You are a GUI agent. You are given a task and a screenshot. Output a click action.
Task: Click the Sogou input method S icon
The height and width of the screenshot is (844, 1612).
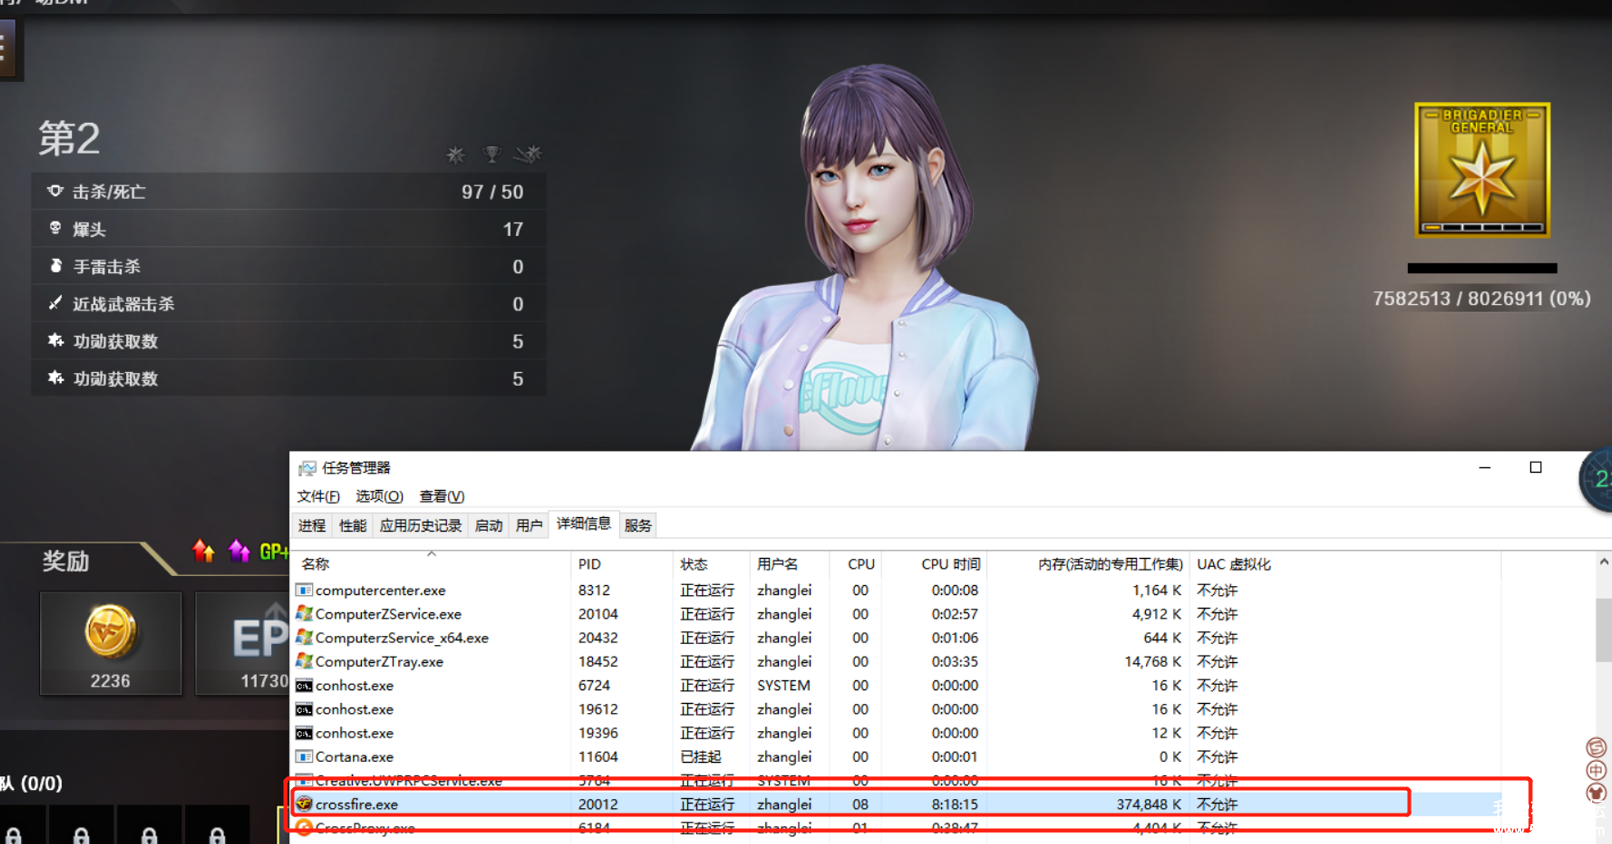click(x=1596, y=747)
